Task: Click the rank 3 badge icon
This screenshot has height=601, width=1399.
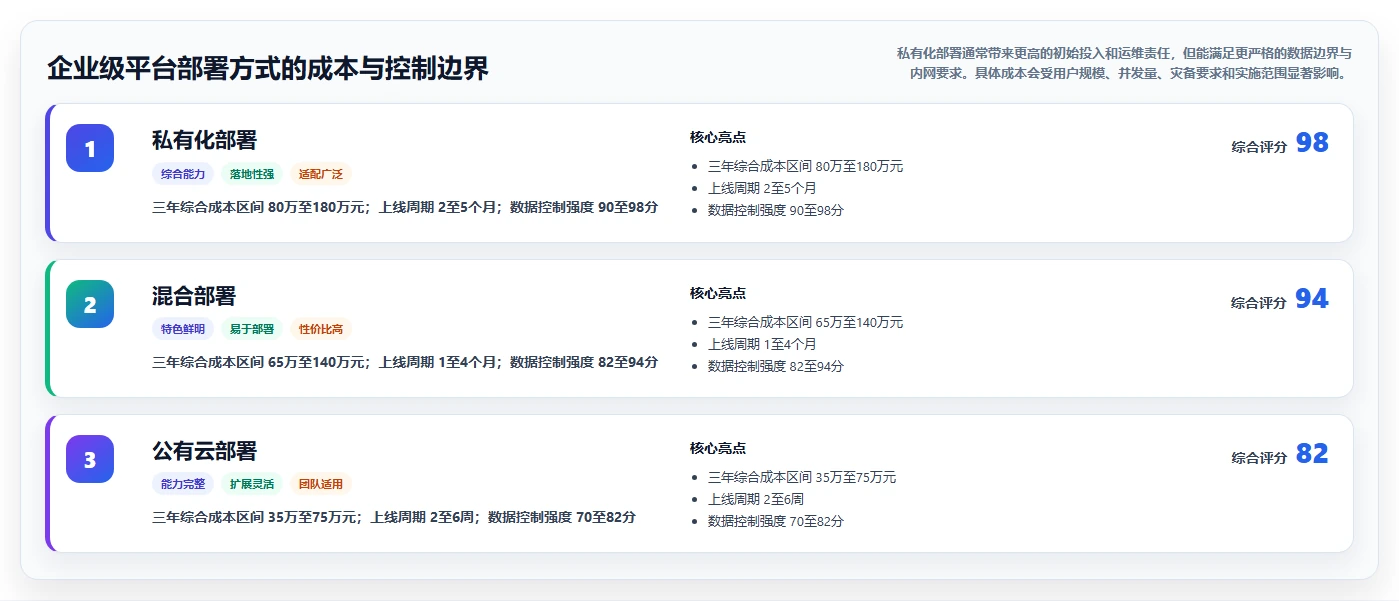Action: coord(90,459)
